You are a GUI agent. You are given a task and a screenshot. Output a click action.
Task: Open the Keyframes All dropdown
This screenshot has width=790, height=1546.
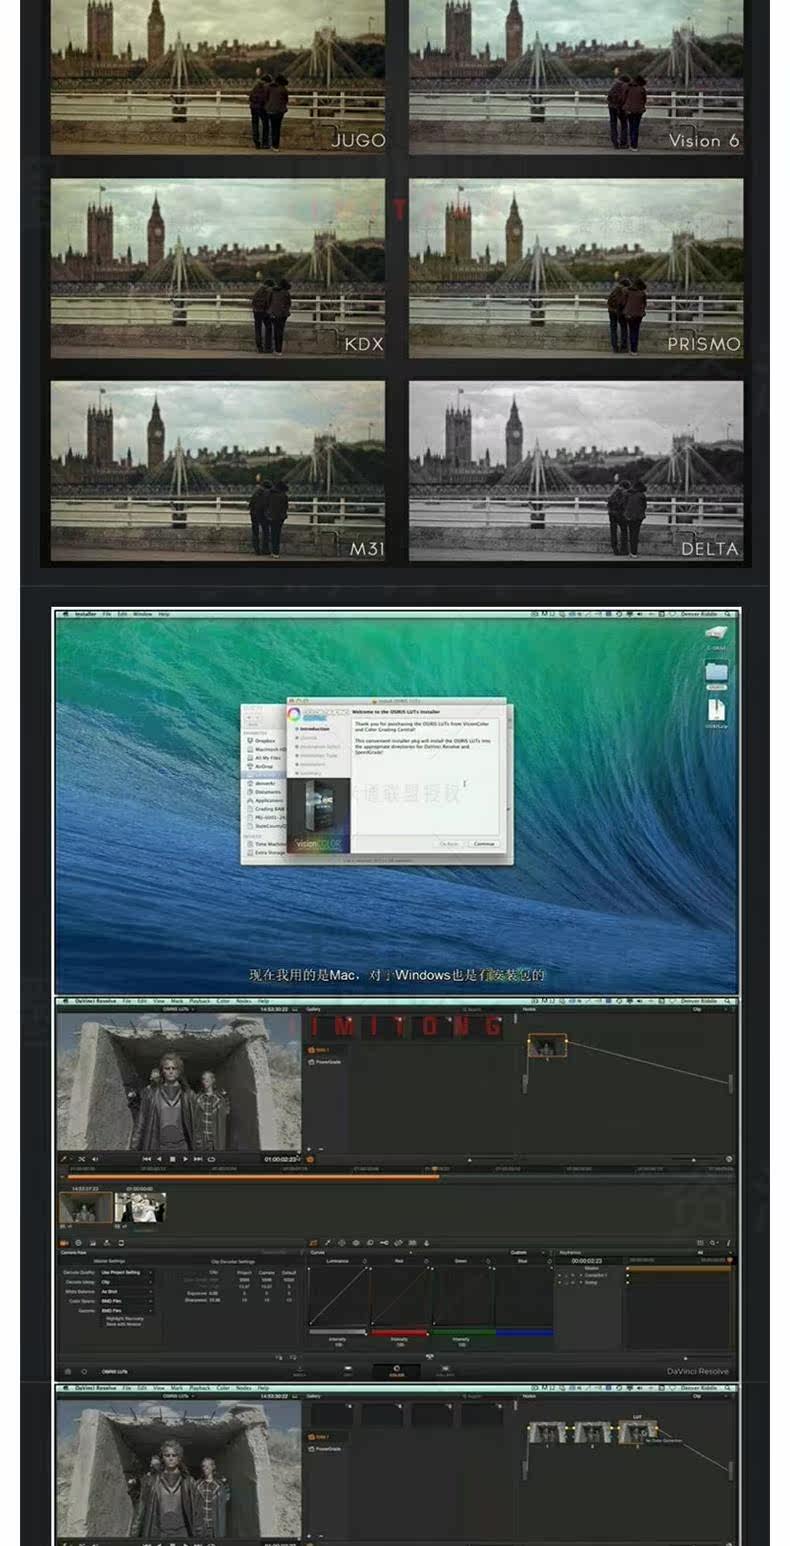tap(715, 1252)
